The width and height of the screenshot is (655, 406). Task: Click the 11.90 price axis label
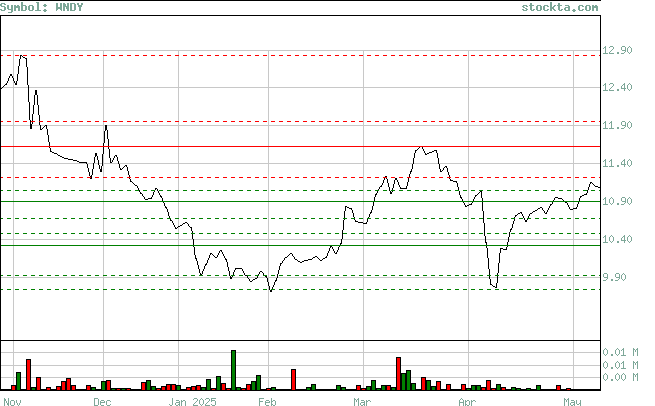(x=617, y=125)
